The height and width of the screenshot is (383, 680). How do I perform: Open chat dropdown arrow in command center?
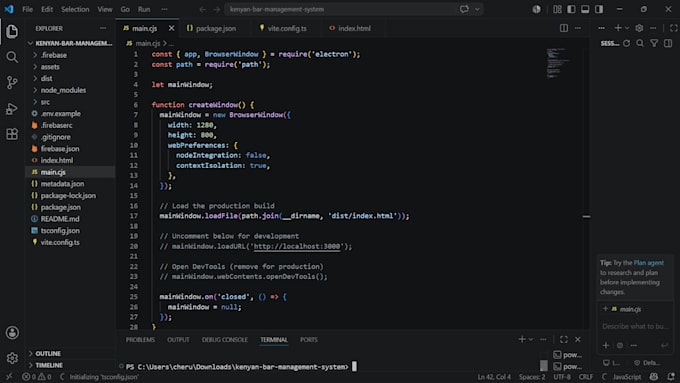(x=477, y=9)
